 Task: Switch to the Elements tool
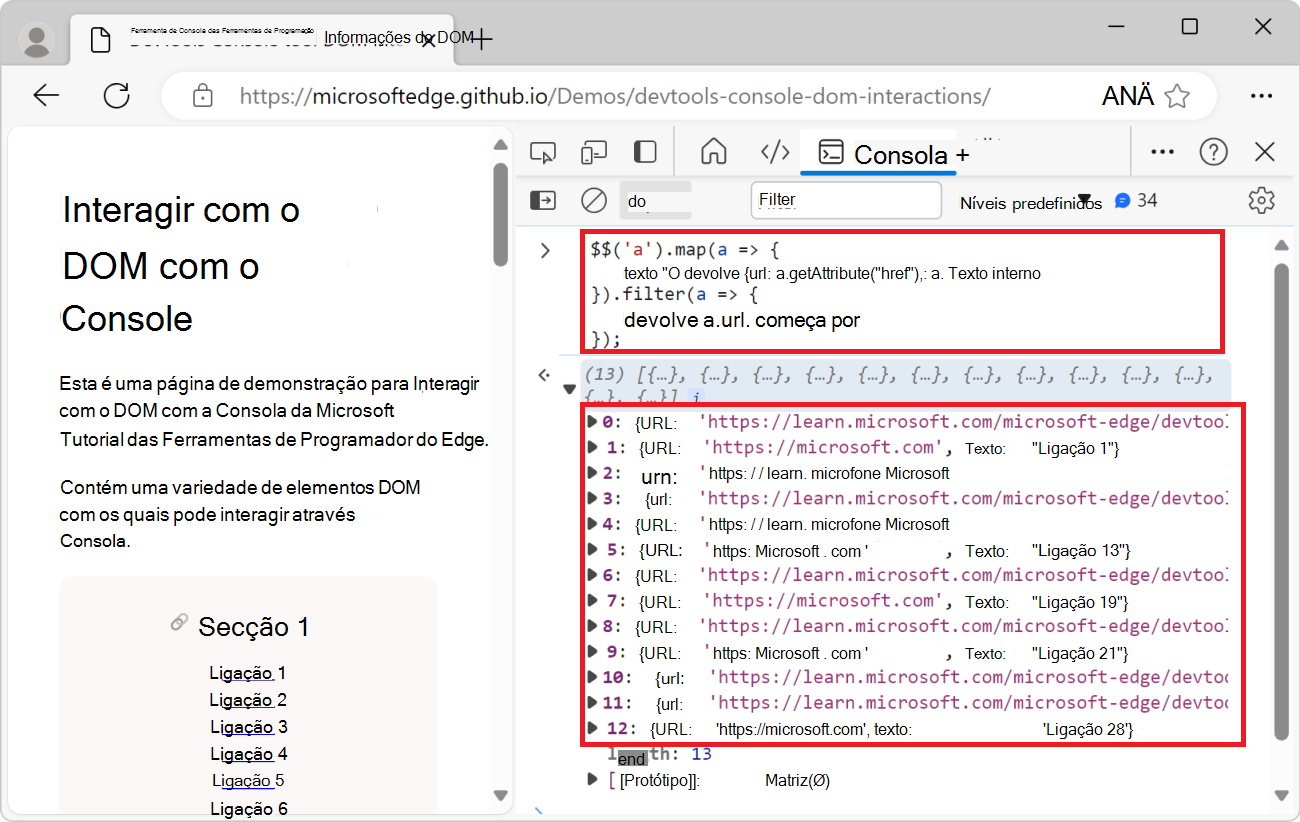775,152
